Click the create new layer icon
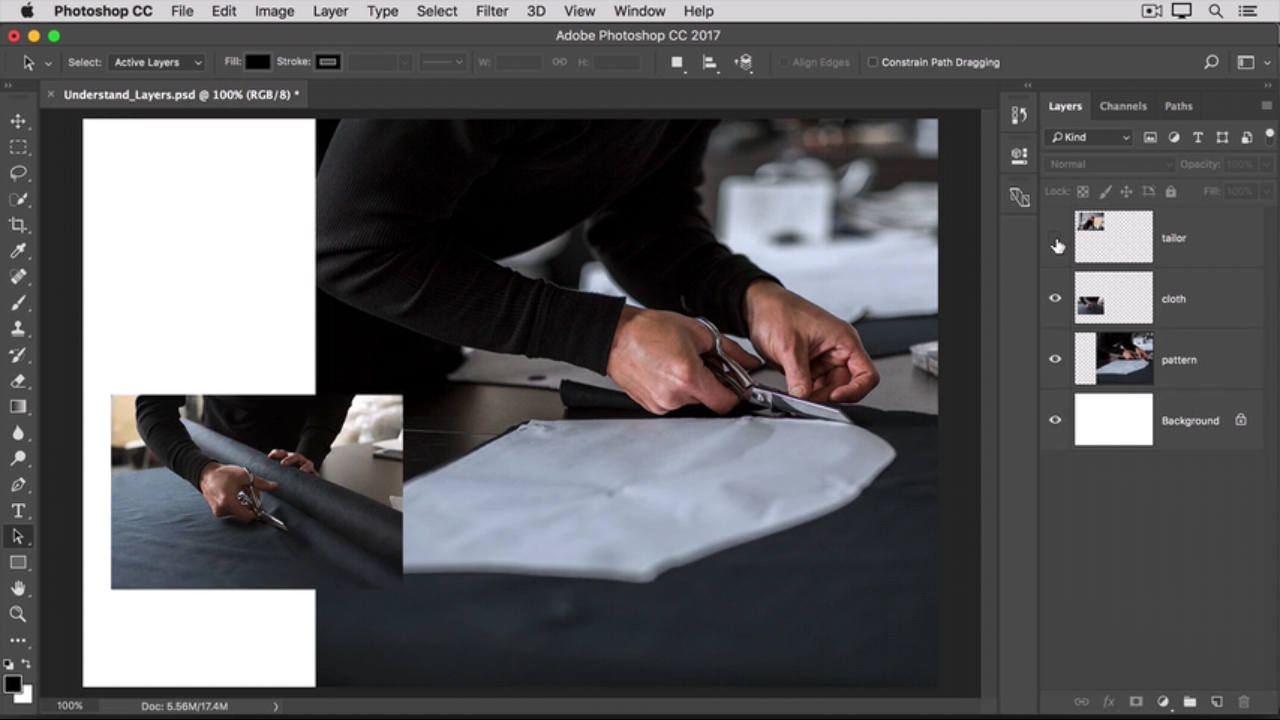This screenshot has height=720, width=1280. tap(1217, 702)
